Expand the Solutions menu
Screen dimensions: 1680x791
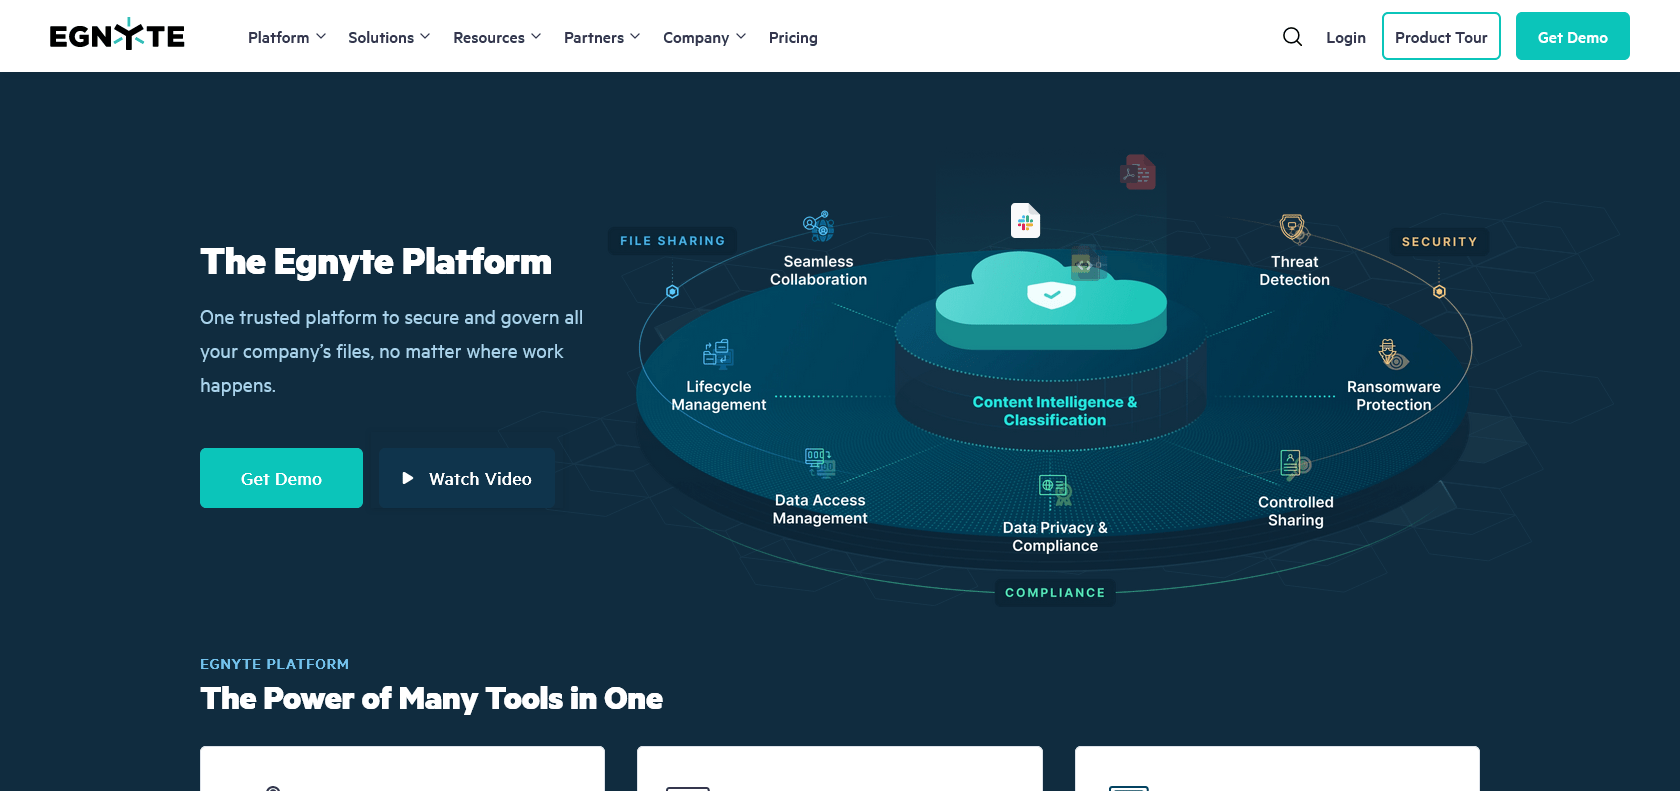[x=389, y=37]
